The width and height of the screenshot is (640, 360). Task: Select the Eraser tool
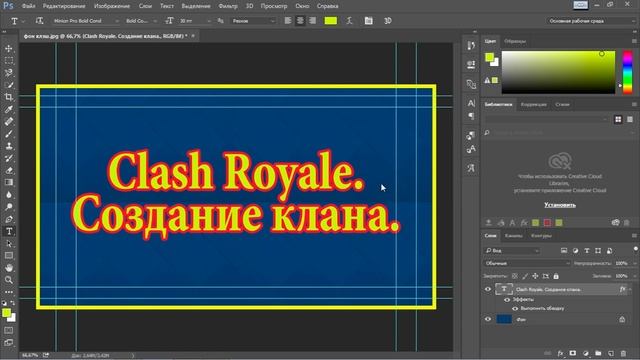(9, 171)
